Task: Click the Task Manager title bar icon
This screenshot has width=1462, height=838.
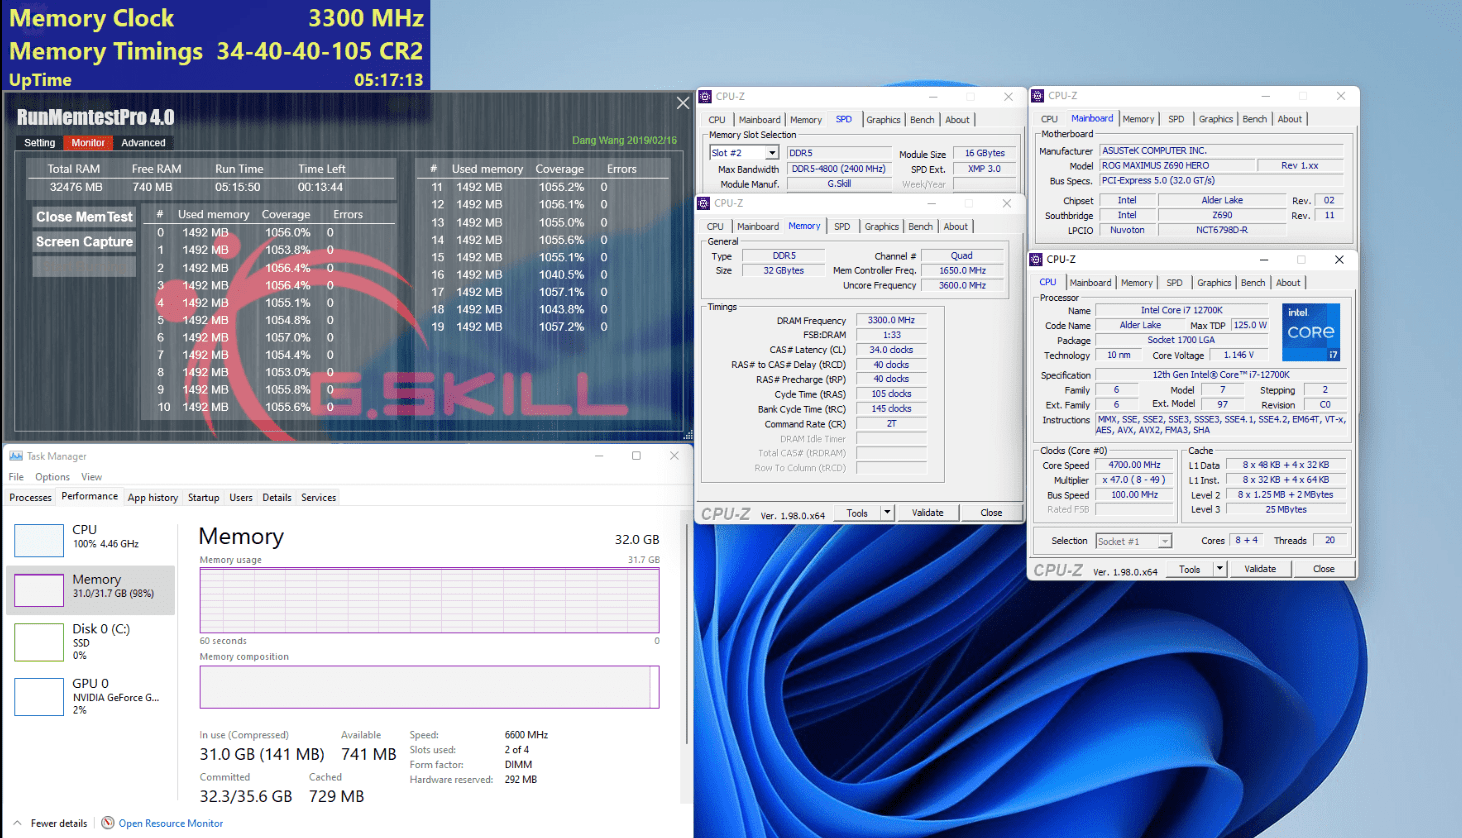Action: [15, 456]
